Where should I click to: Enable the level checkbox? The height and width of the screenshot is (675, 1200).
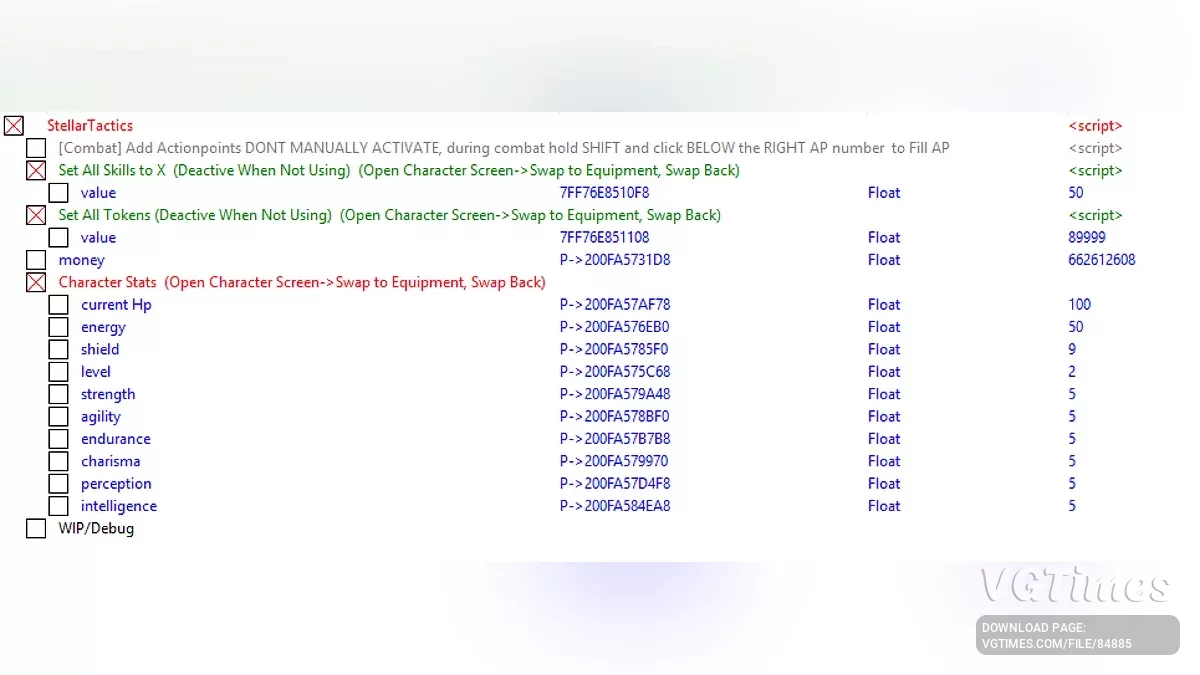tap(59, 372)
